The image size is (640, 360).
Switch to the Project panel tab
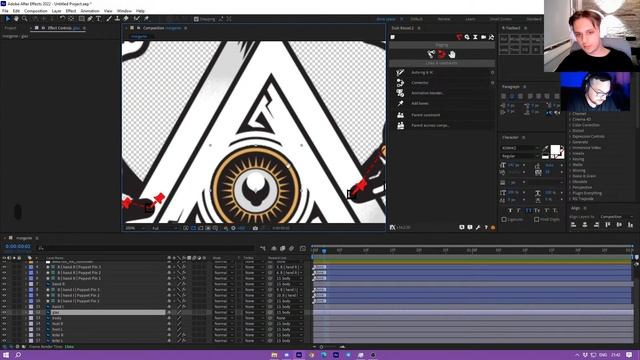pos(10,28)
